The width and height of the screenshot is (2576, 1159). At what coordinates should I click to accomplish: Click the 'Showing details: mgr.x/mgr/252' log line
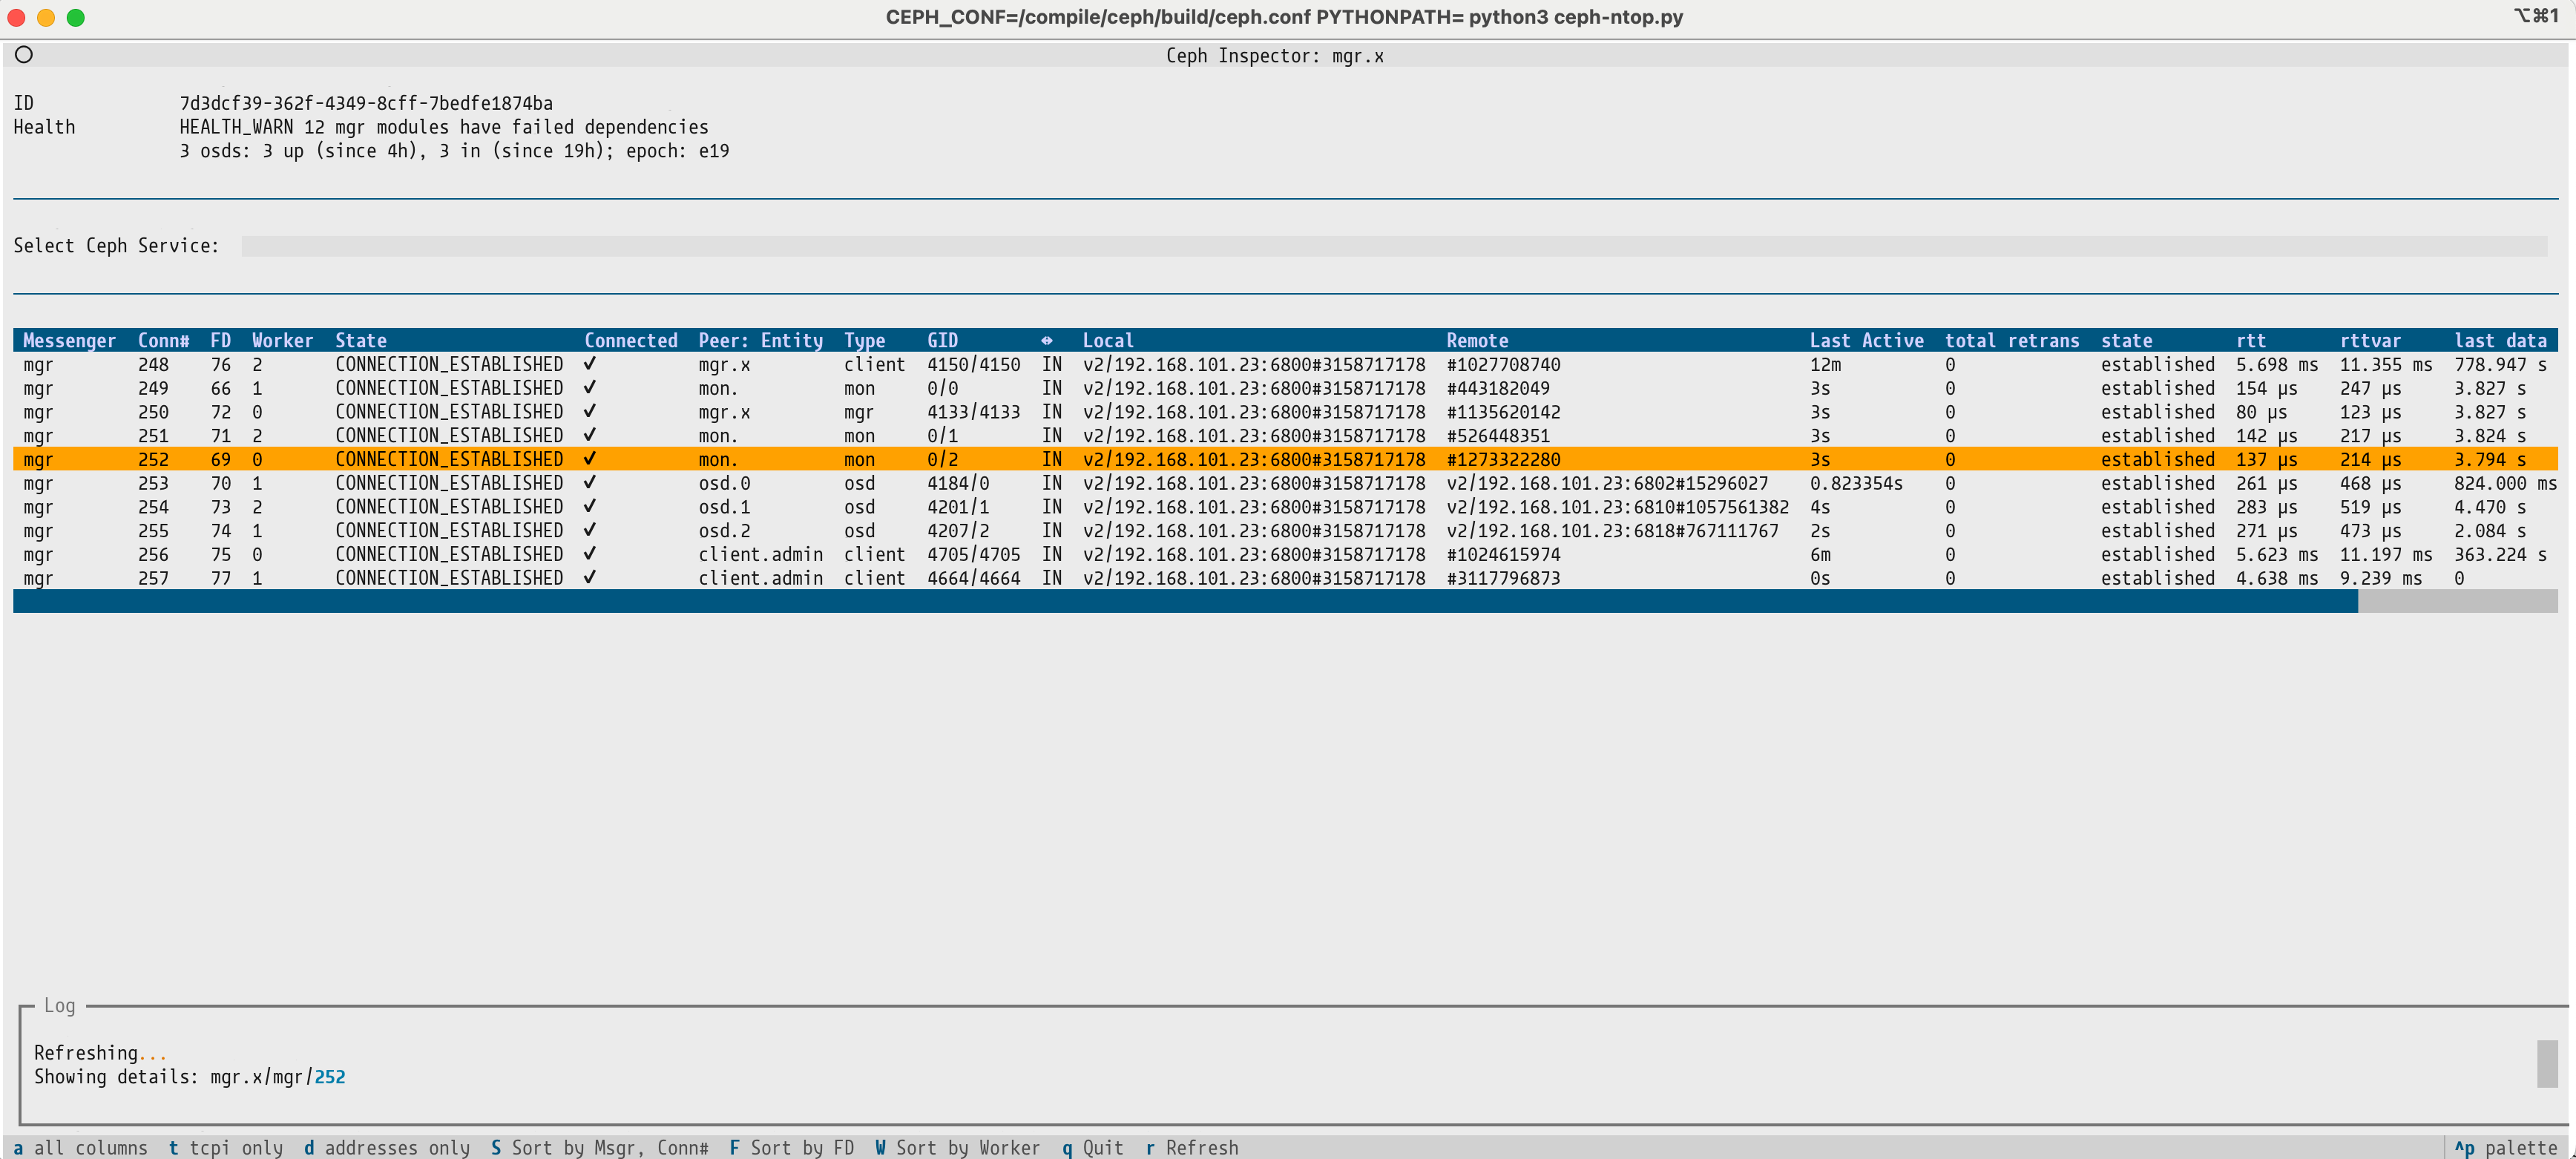[190, 1077]
